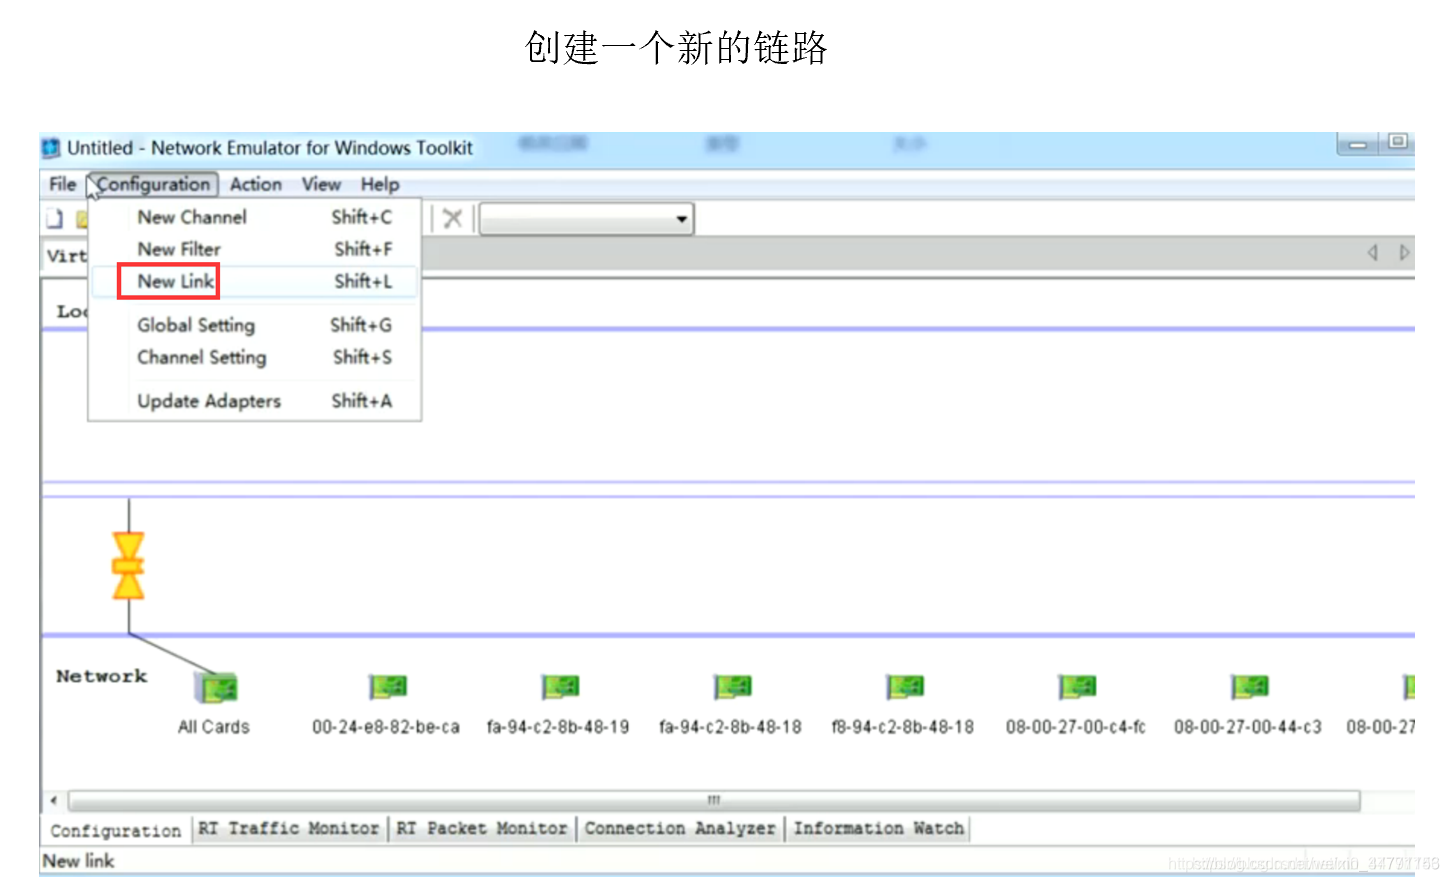Choose New Channel from the menu
Screen dimensions: 1449x882
click(255, 217)
